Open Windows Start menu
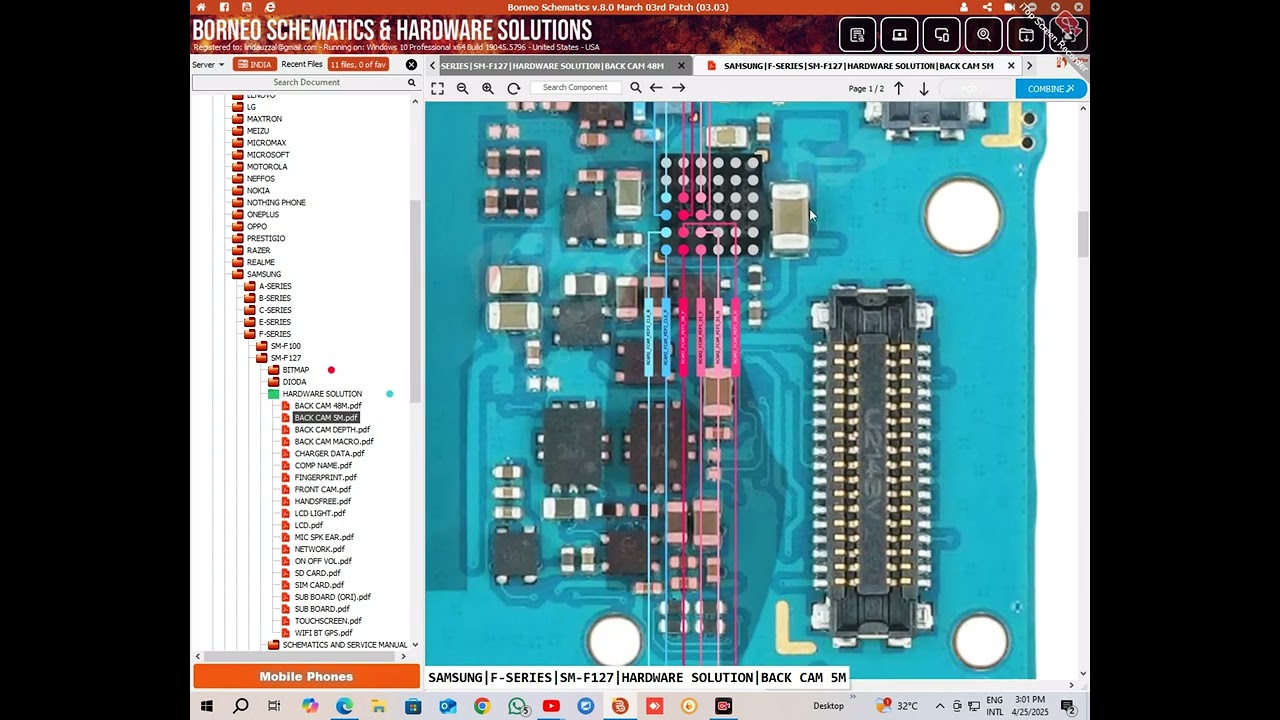This screenshot has height=720, width=1280. 207,706
